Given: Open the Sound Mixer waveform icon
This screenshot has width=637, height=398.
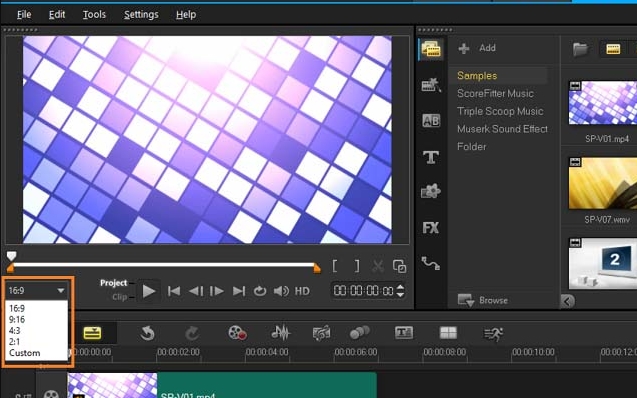Looking at the screenshot, I should tap(280, 333).
